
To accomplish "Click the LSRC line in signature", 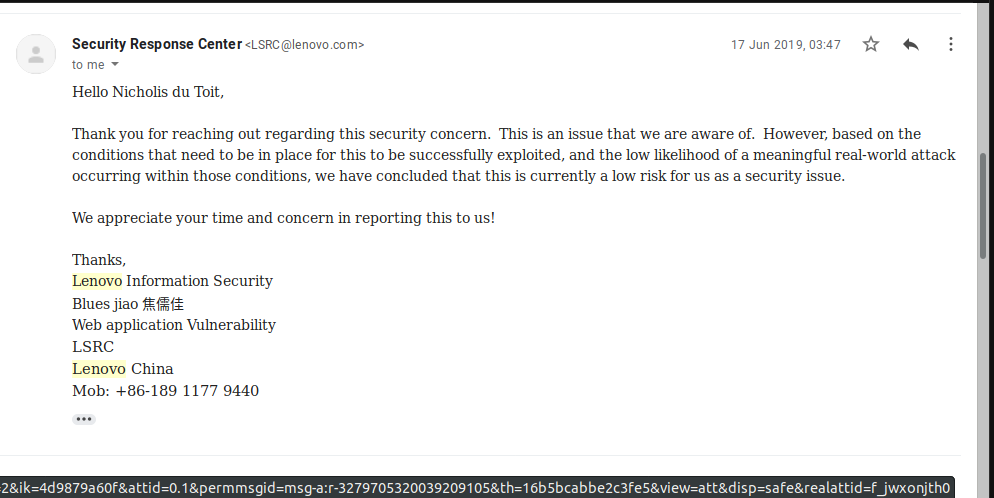I will tap(93, 347).
